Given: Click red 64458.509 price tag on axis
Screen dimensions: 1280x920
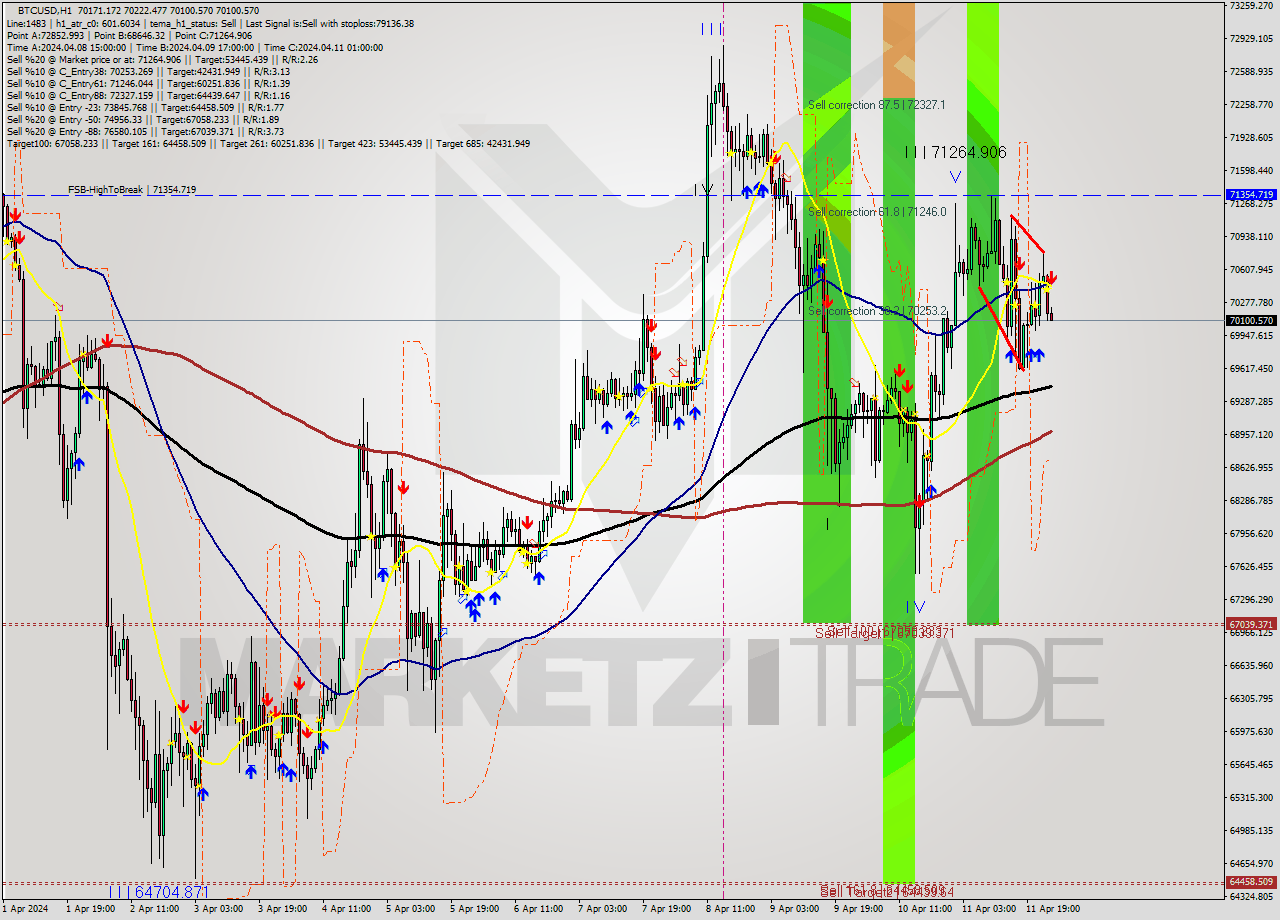Looking at the screenshot, I should [1251, 882].
